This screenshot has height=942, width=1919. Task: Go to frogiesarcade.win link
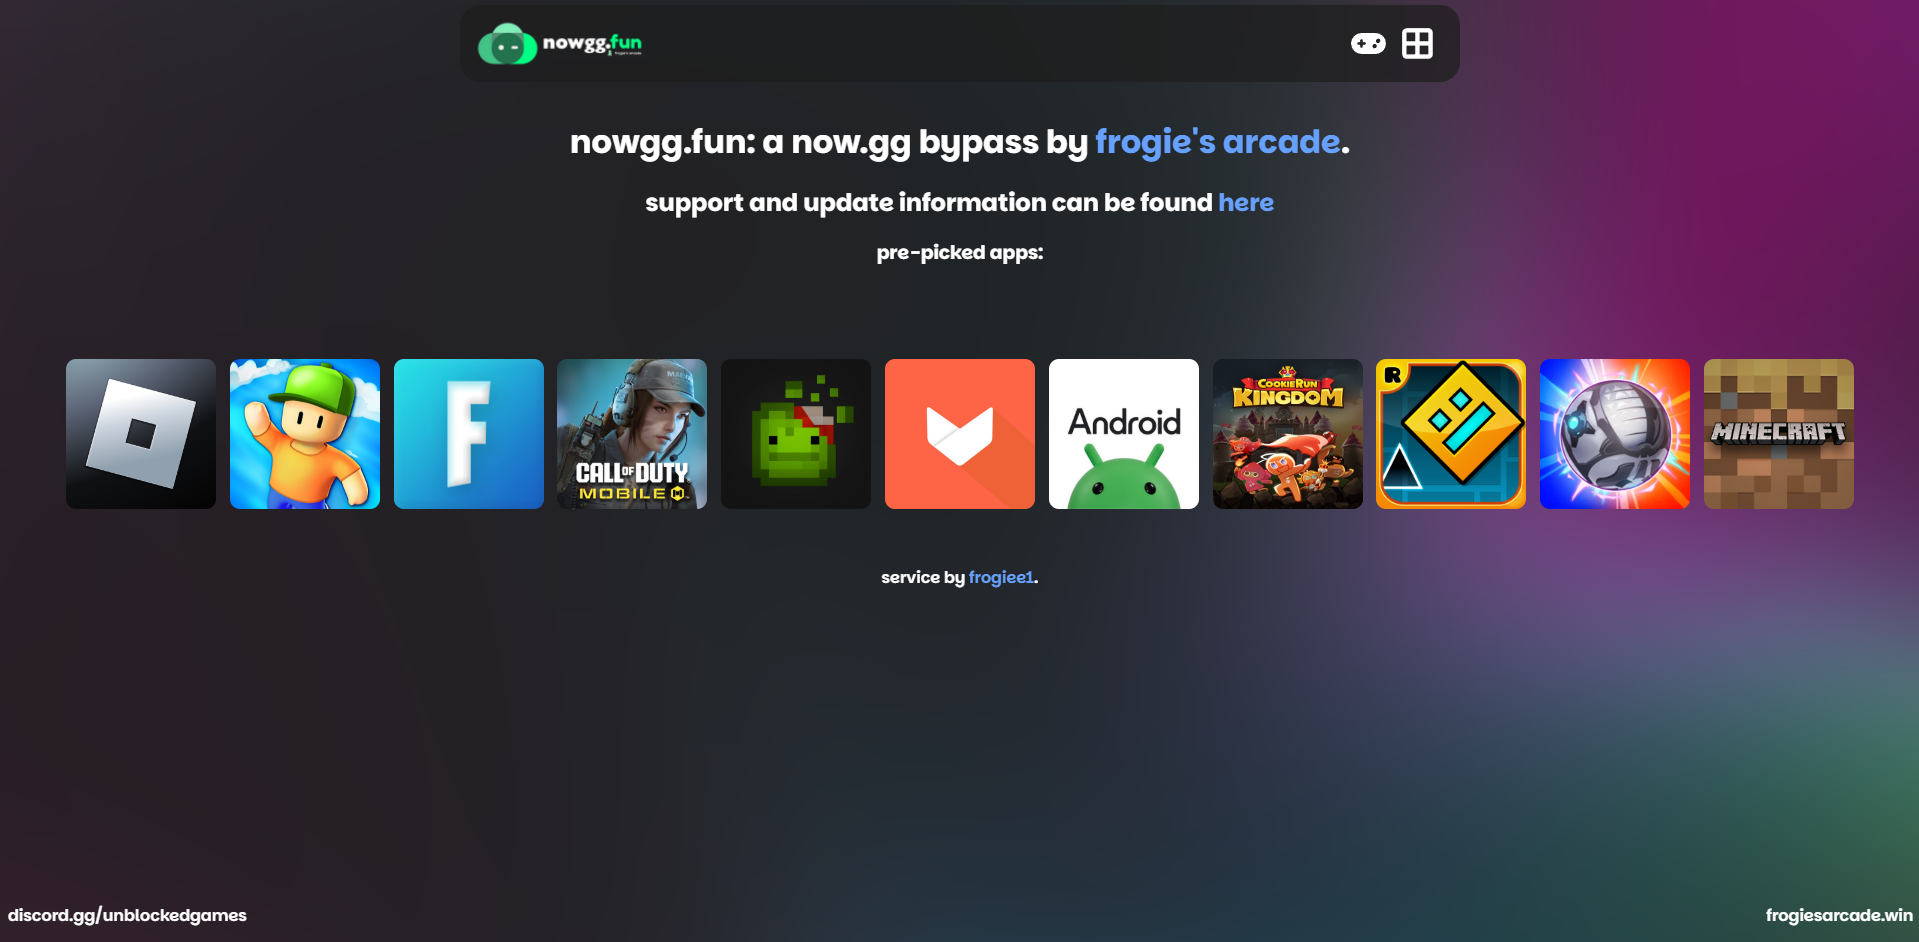click(x=1838, y=915)
